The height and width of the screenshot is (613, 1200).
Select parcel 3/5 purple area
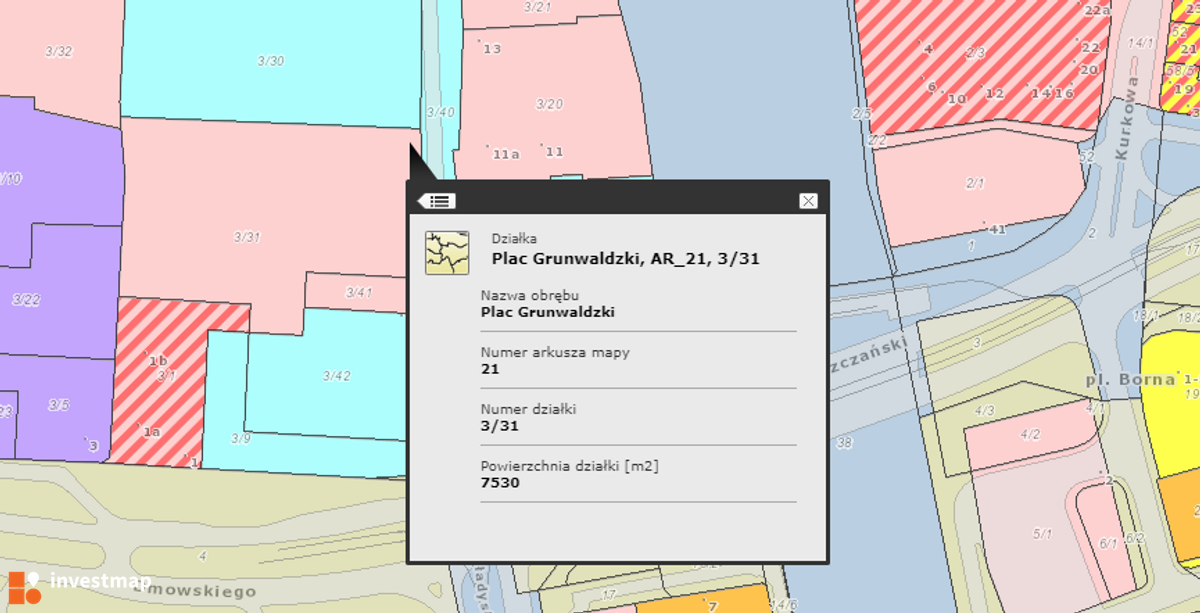point(58,405)
